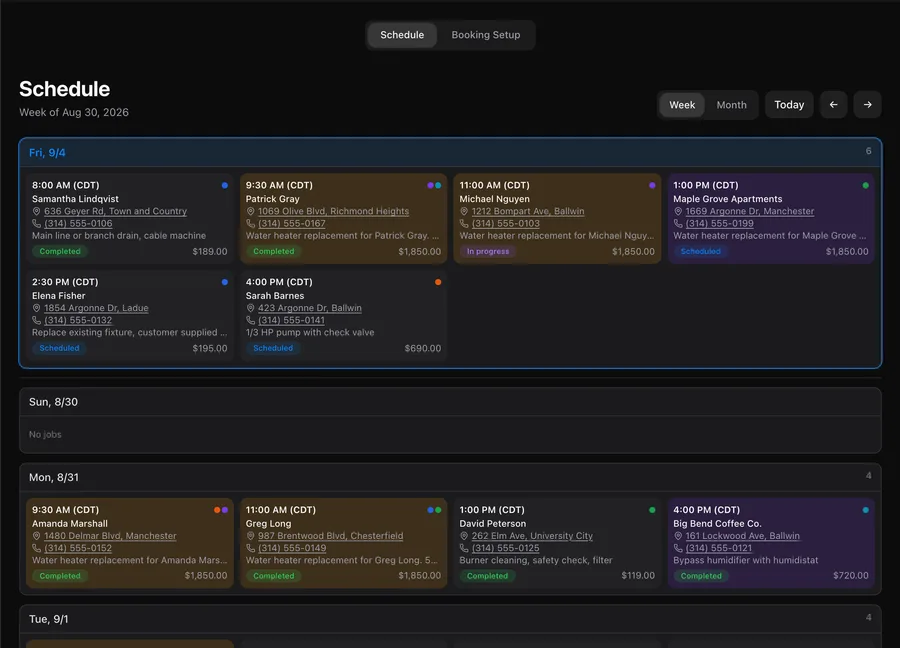Click the green technician dot on Maple Grove Apartments card

coord(866,185)
